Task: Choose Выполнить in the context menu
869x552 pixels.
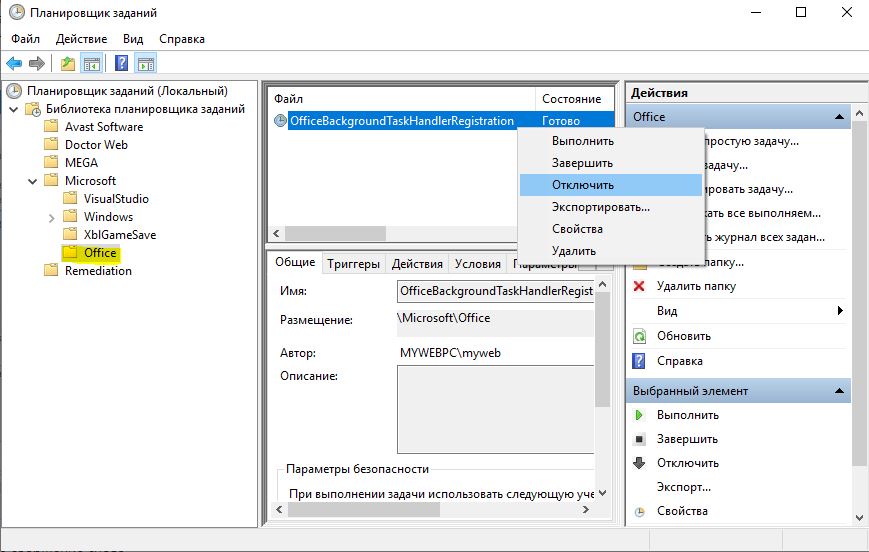Action: [x=611, y=141]
